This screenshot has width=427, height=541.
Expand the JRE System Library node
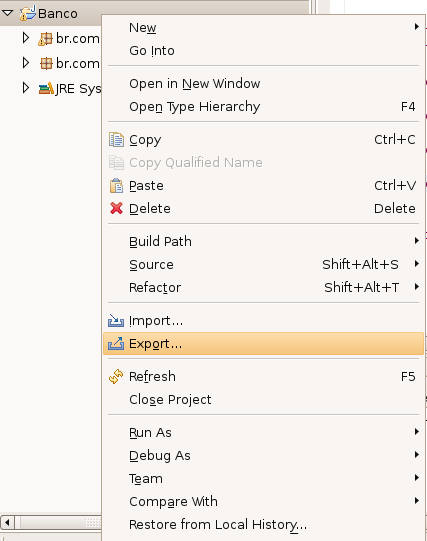(26, 88)
